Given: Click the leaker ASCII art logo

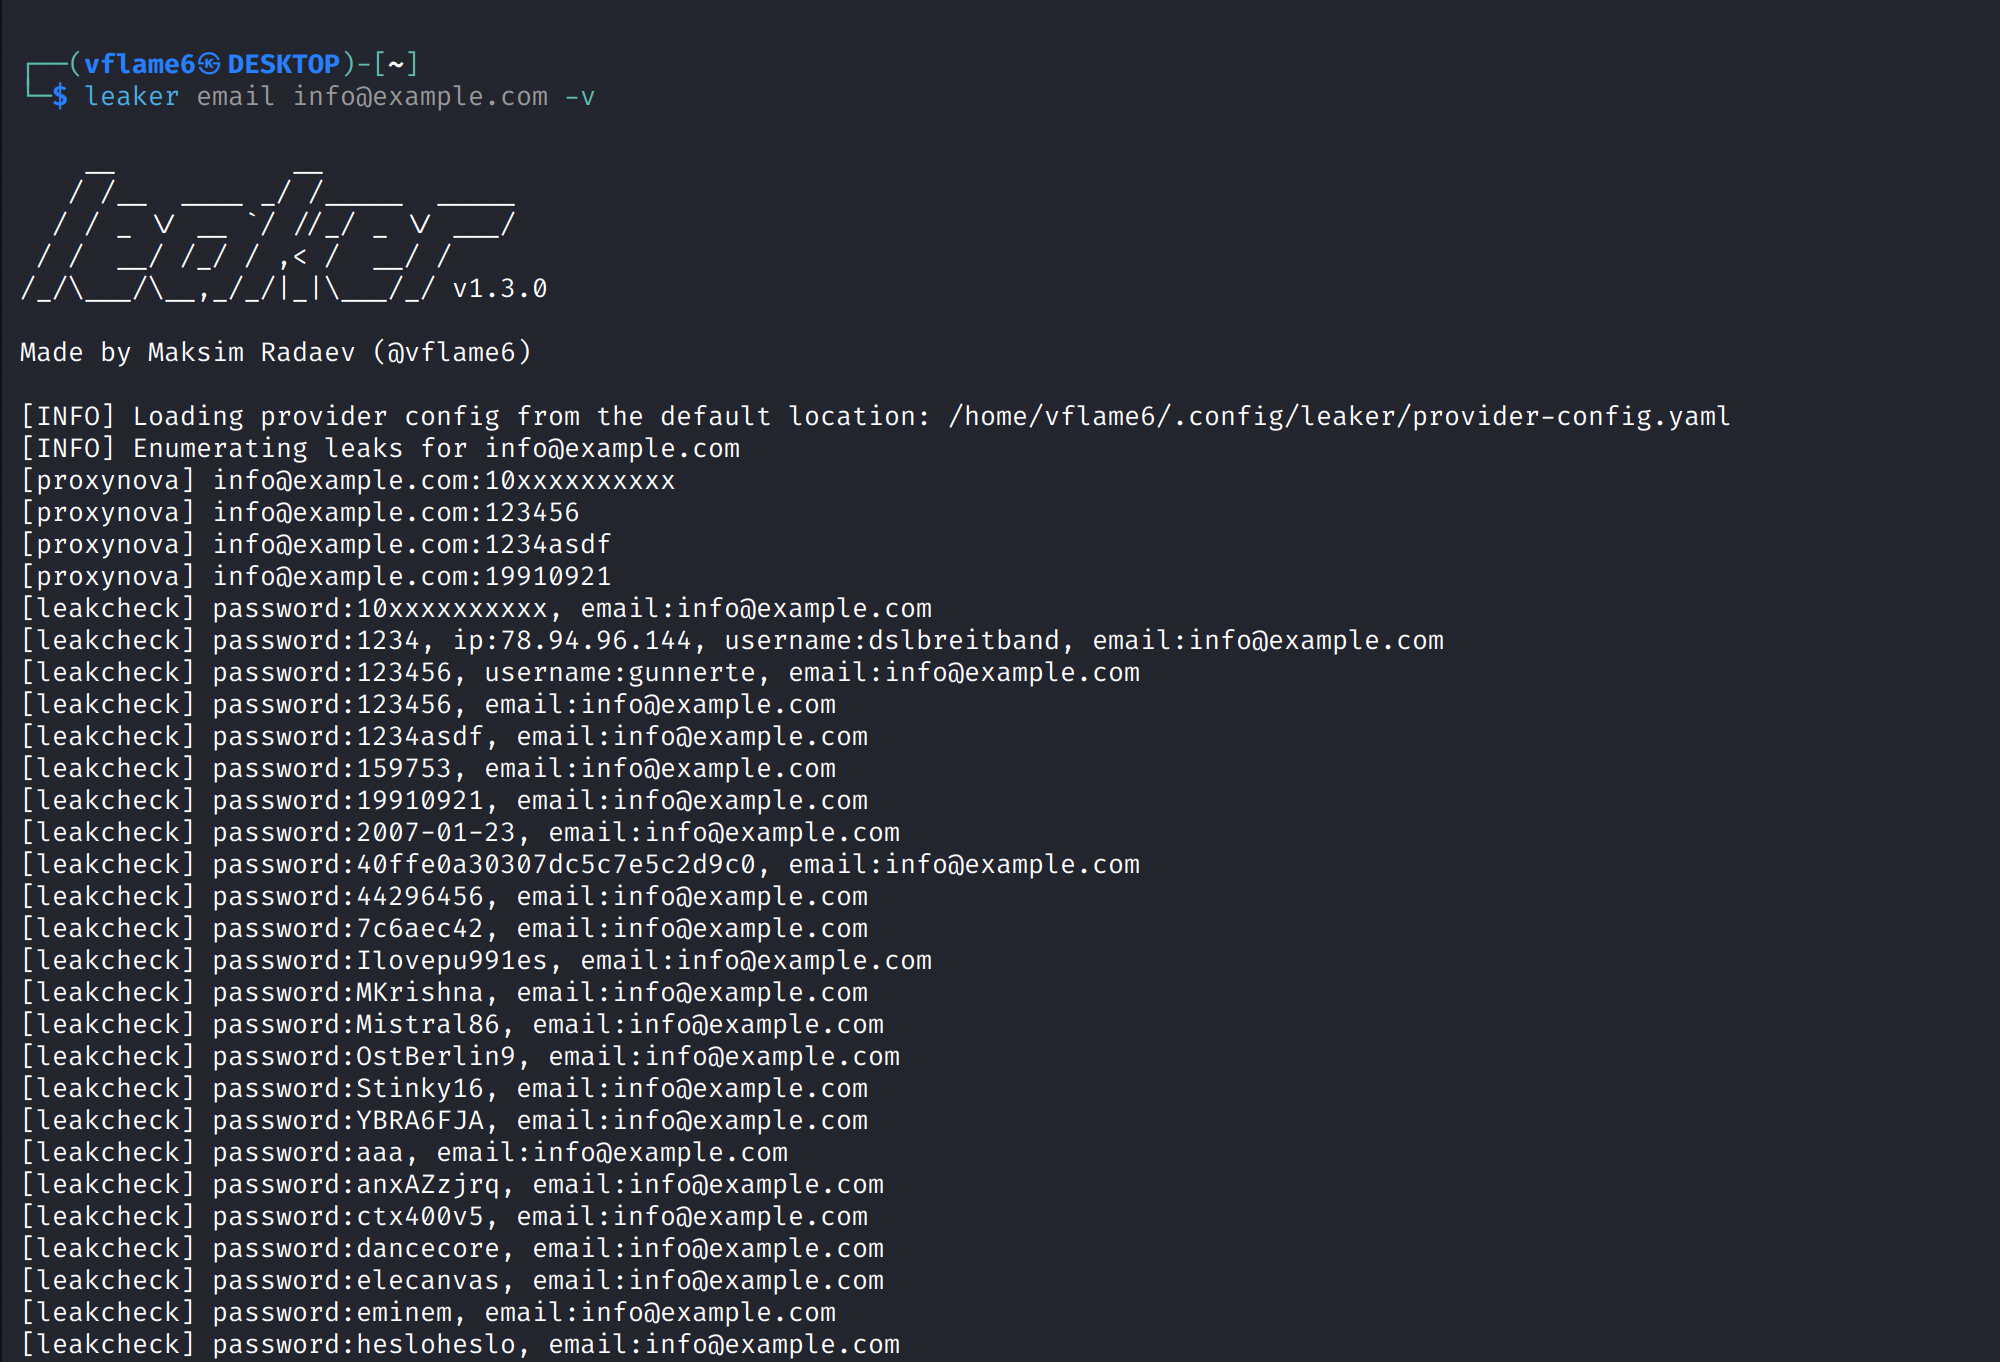Looking at the screenshot, I should point(268,238).
